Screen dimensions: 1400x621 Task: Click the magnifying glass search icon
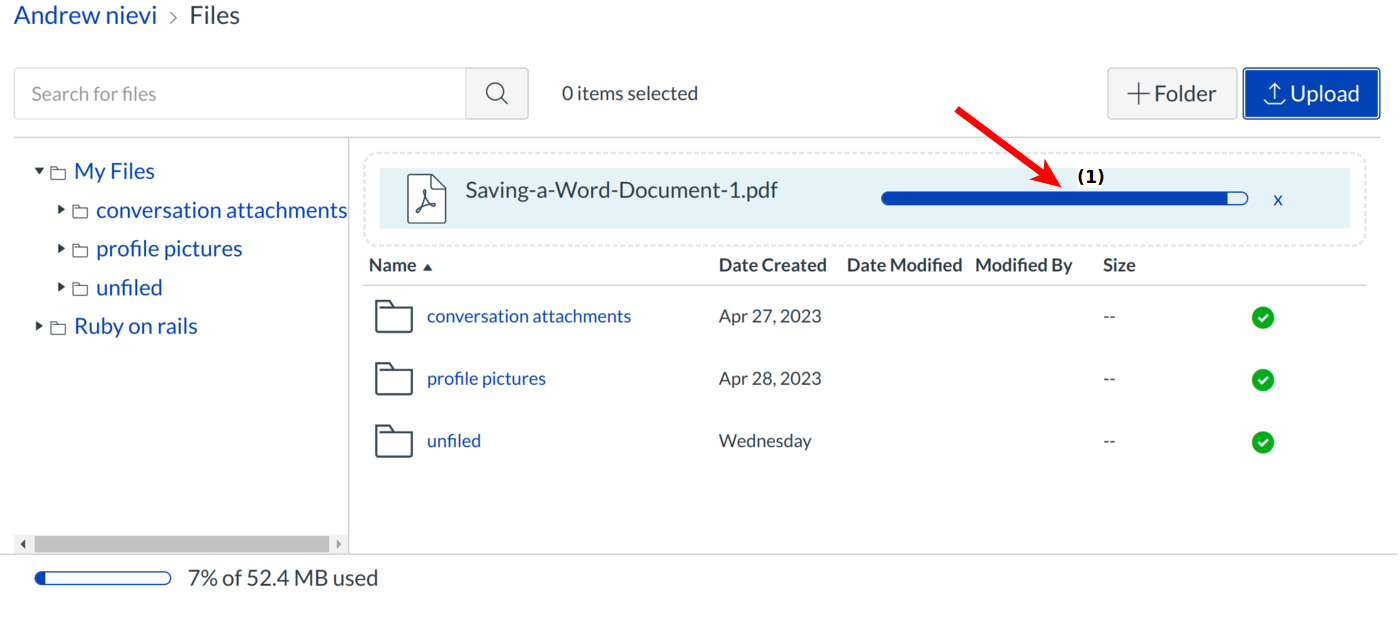point(496,94)
